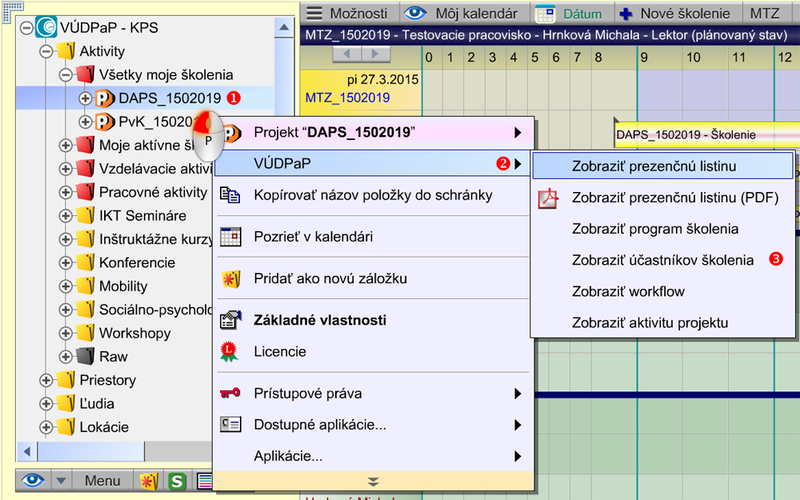Open the dropdown arrow next to Menu
The width and height of the screenshot is (800, 500).
[x=61, y=481]
